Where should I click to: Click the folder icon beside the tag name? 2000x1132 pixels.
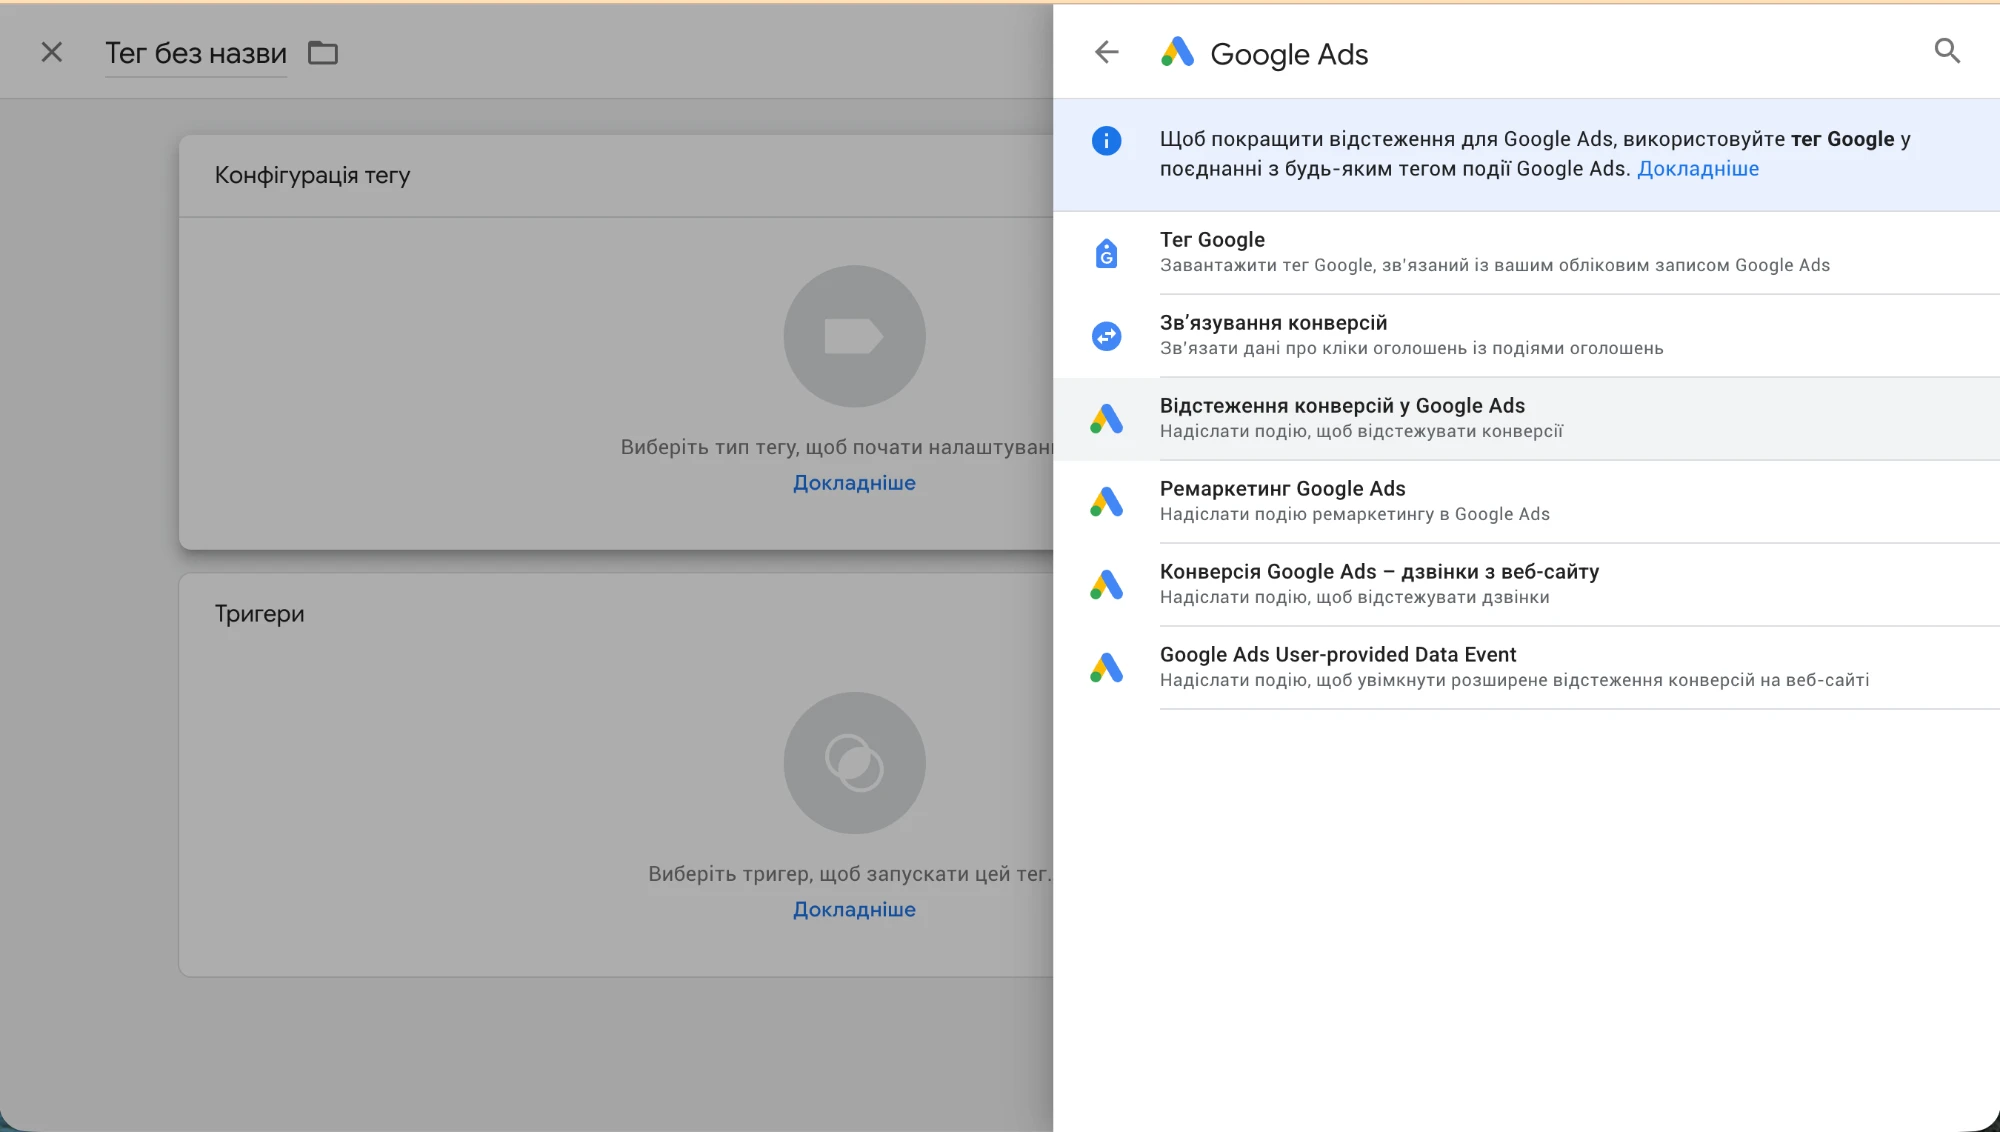[x=323, y=53]
